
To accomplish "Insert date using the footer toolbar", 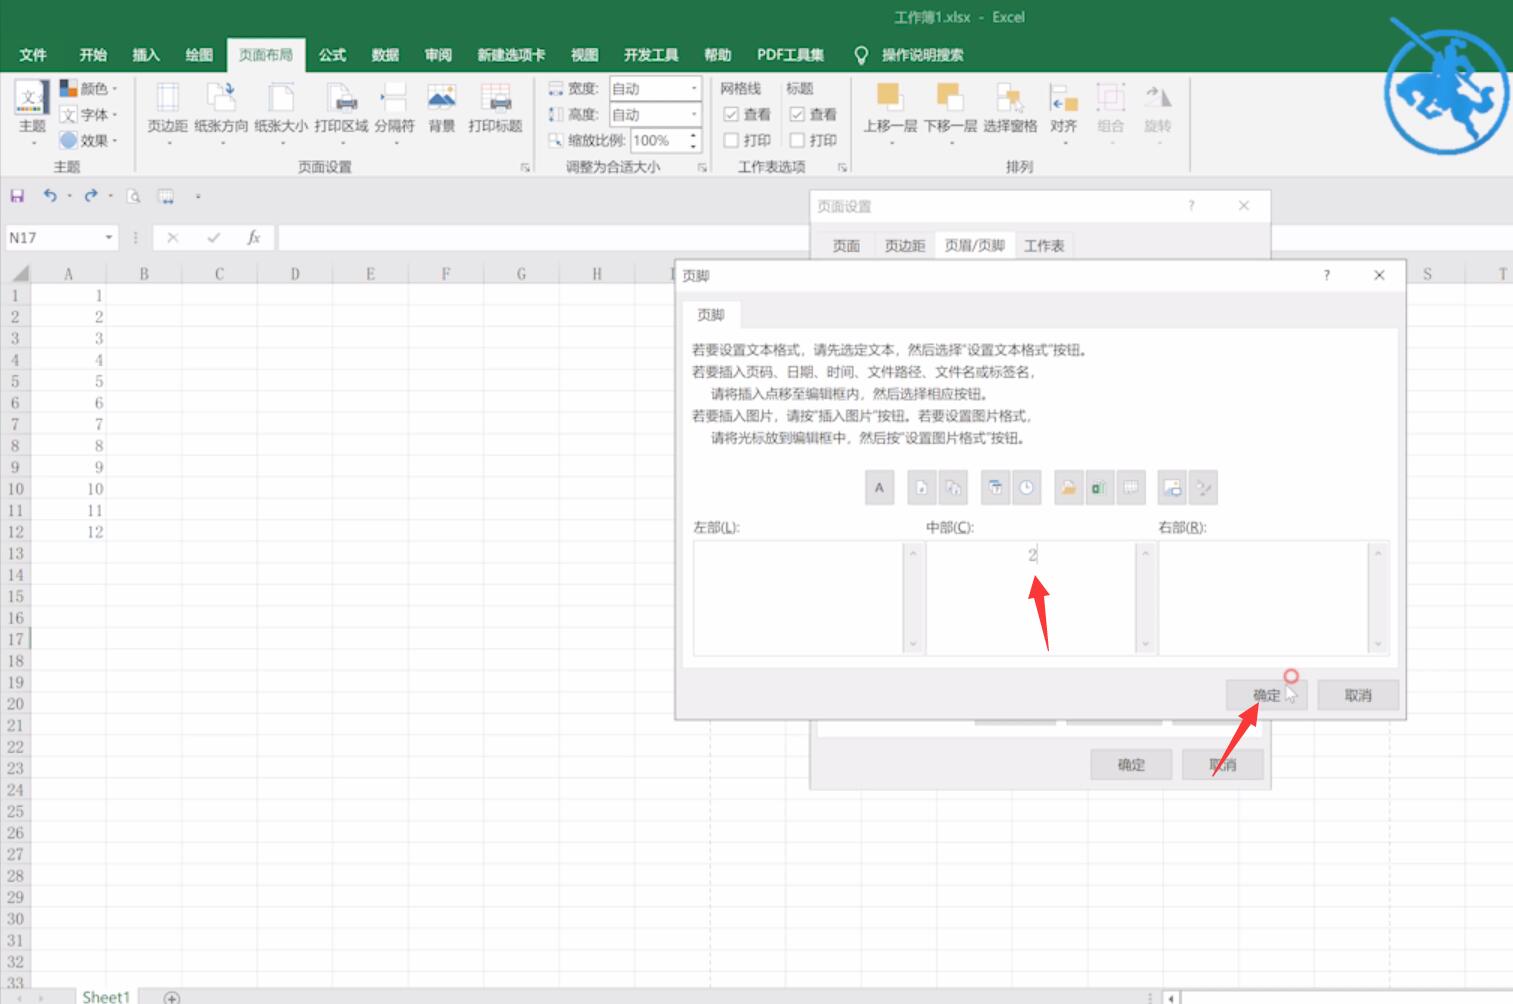I will pyautogui.click(x=995, y=488).
